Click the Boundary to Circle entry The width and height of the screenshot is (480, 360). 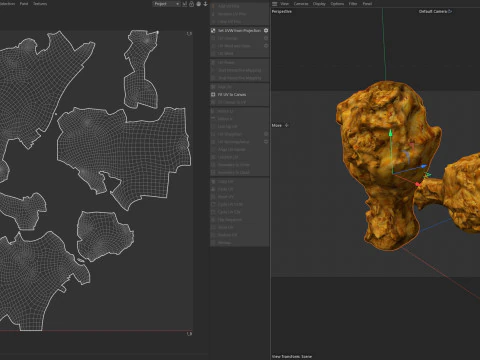pyautogui.click(x=233, y=165)
